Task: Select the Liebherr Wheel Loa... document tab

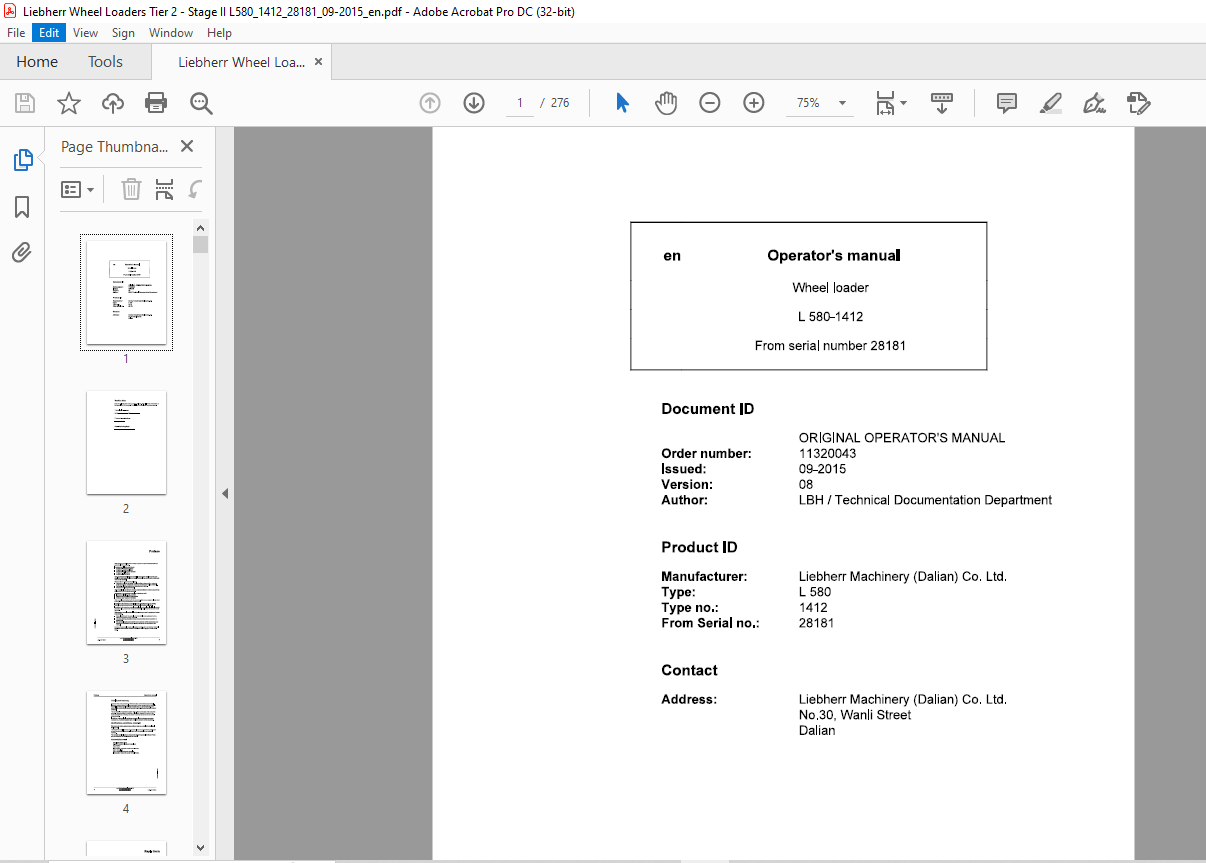Action: [241, 62]
